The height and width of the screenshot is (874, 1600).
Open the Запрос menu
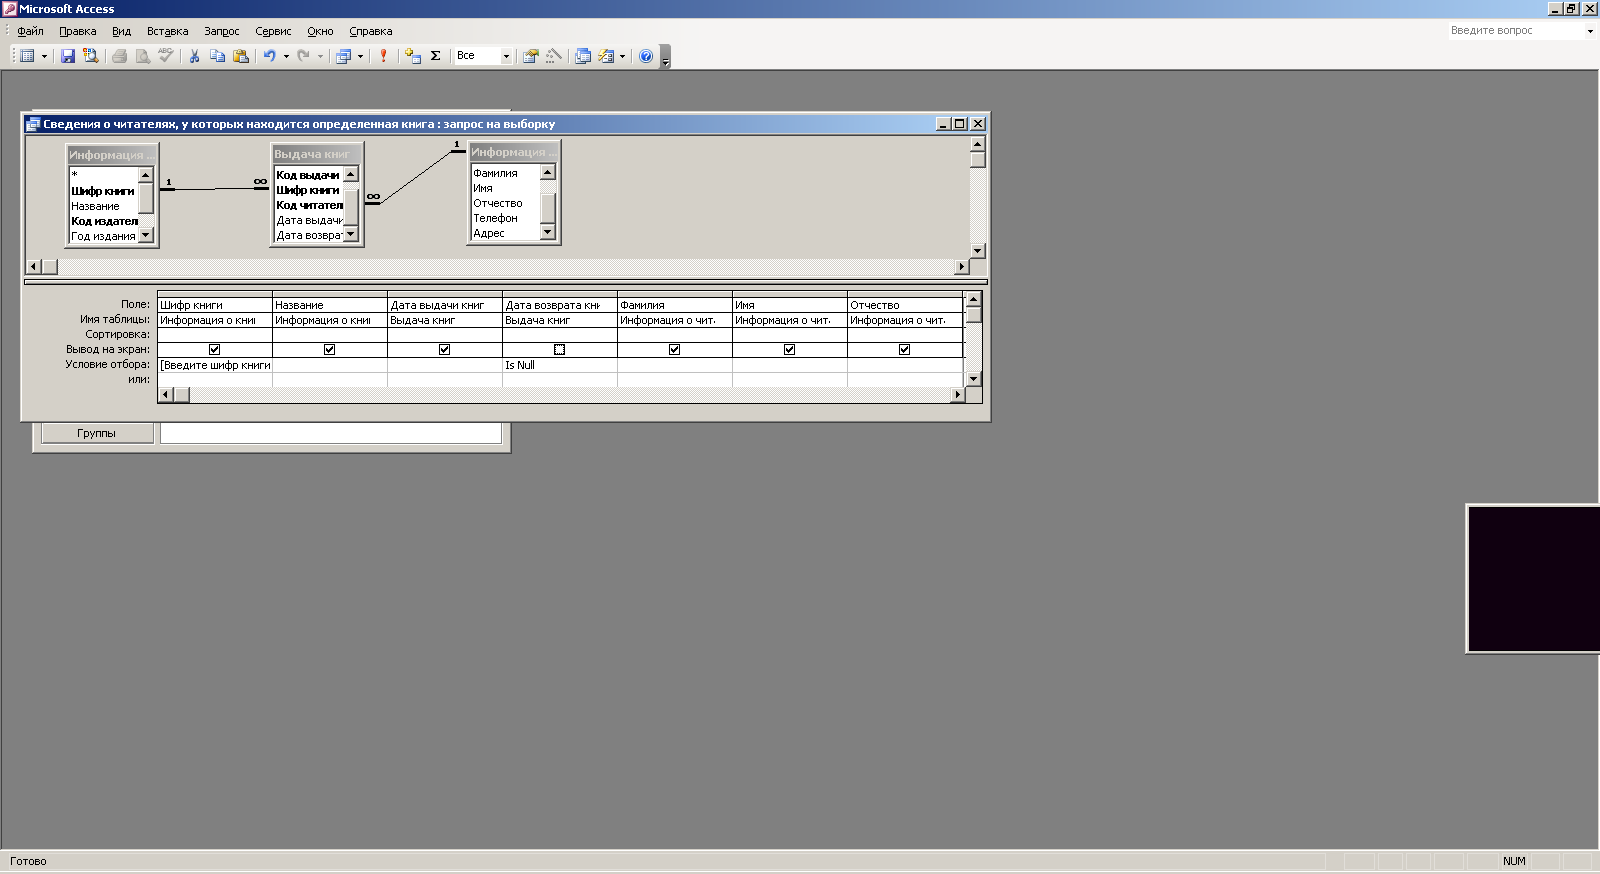(x=221, y=31)
